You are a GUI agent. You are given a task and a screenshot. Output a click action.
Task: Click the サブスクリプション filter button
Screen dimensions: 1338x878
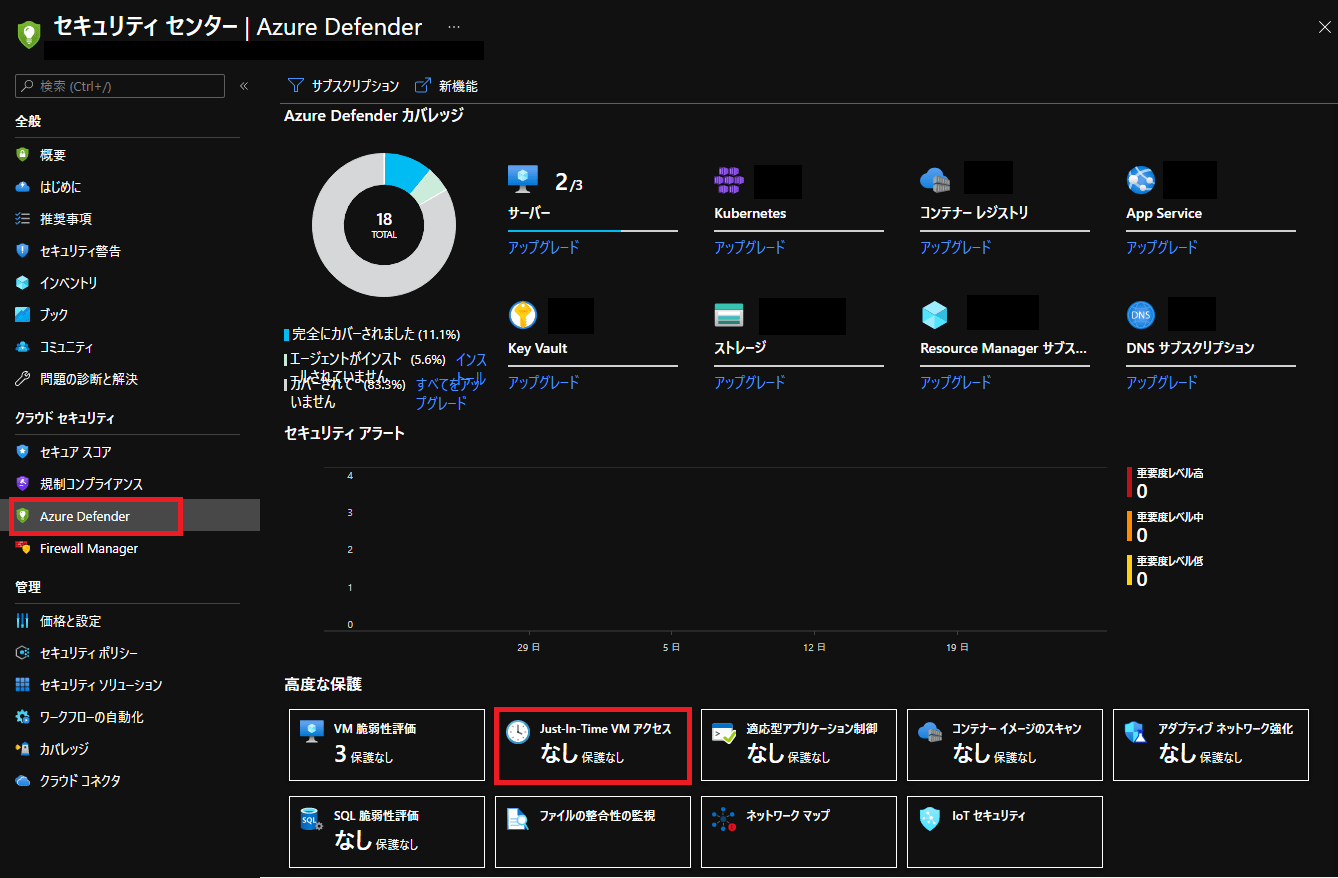[343, 86]
